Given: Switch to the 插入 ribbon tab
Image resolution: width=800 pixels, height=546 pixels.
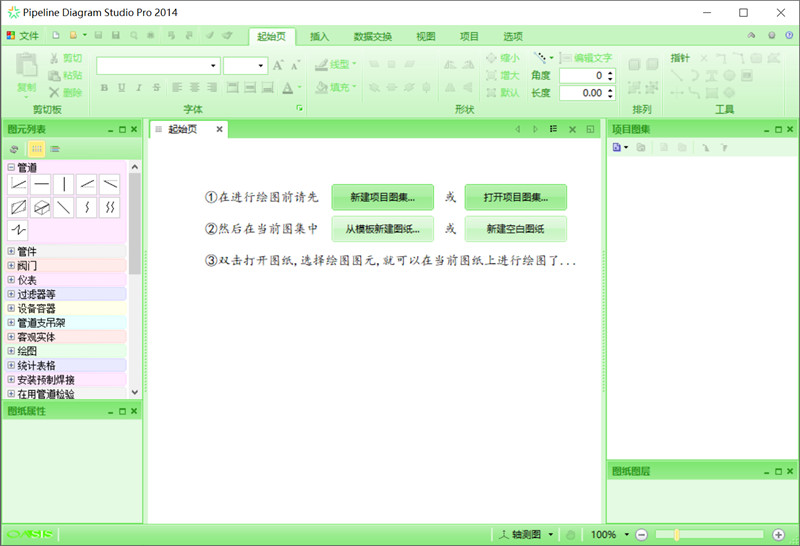Looking at the screenshot, I should click(319, 36).
